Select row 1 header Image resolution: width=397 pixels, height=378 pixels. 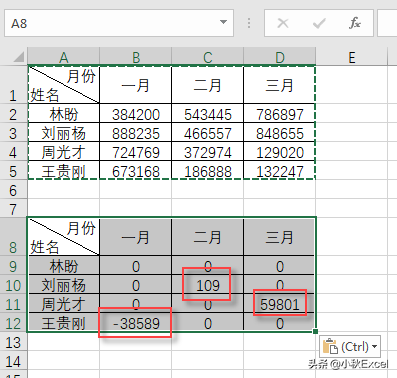click(13, 85)
